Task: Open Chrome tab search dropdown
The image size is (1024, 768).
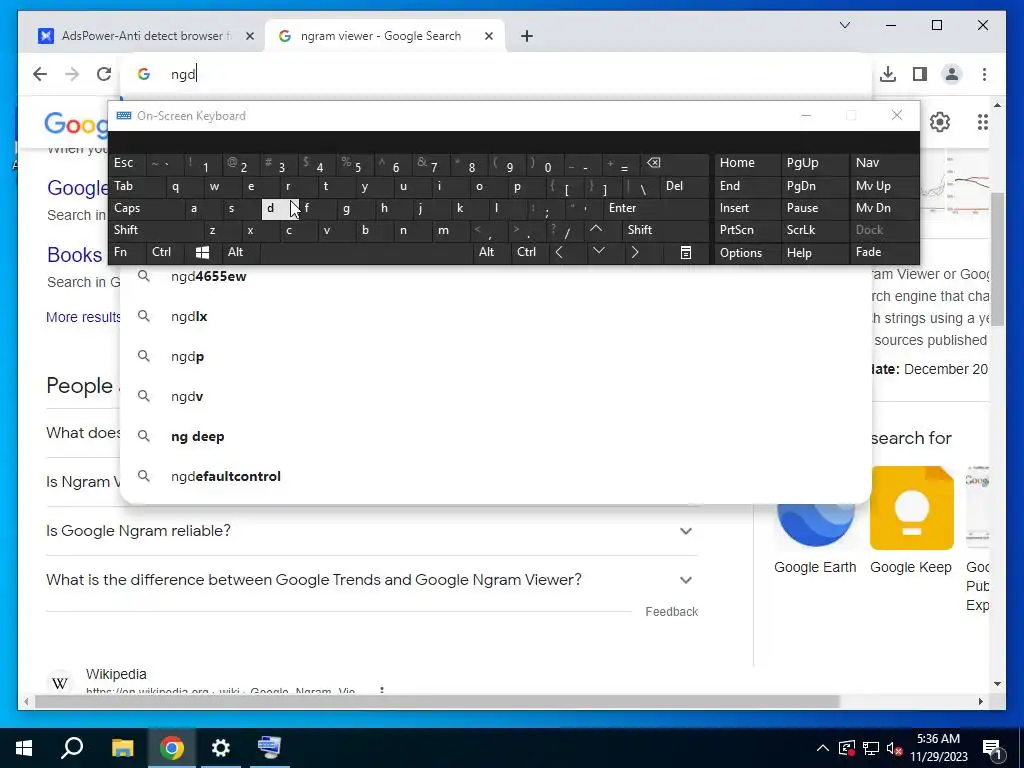Action: click(x=844, y=25)
